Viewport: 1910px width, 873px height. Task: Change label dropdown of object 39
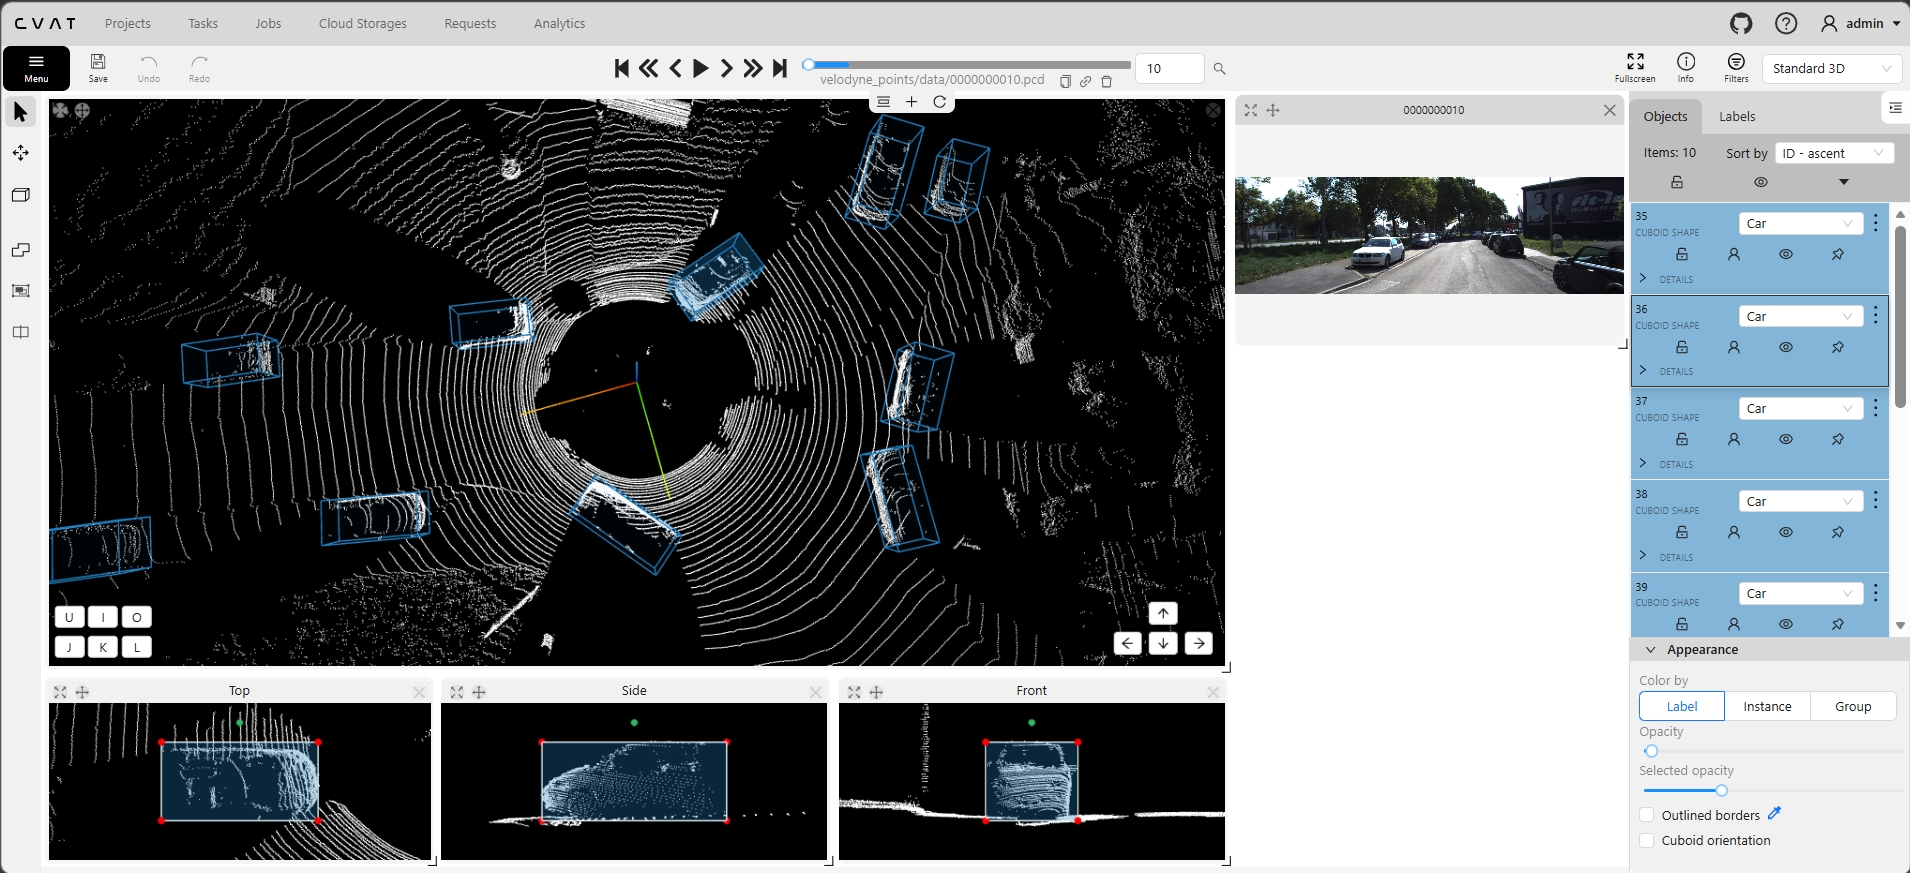coord(1801,593)
